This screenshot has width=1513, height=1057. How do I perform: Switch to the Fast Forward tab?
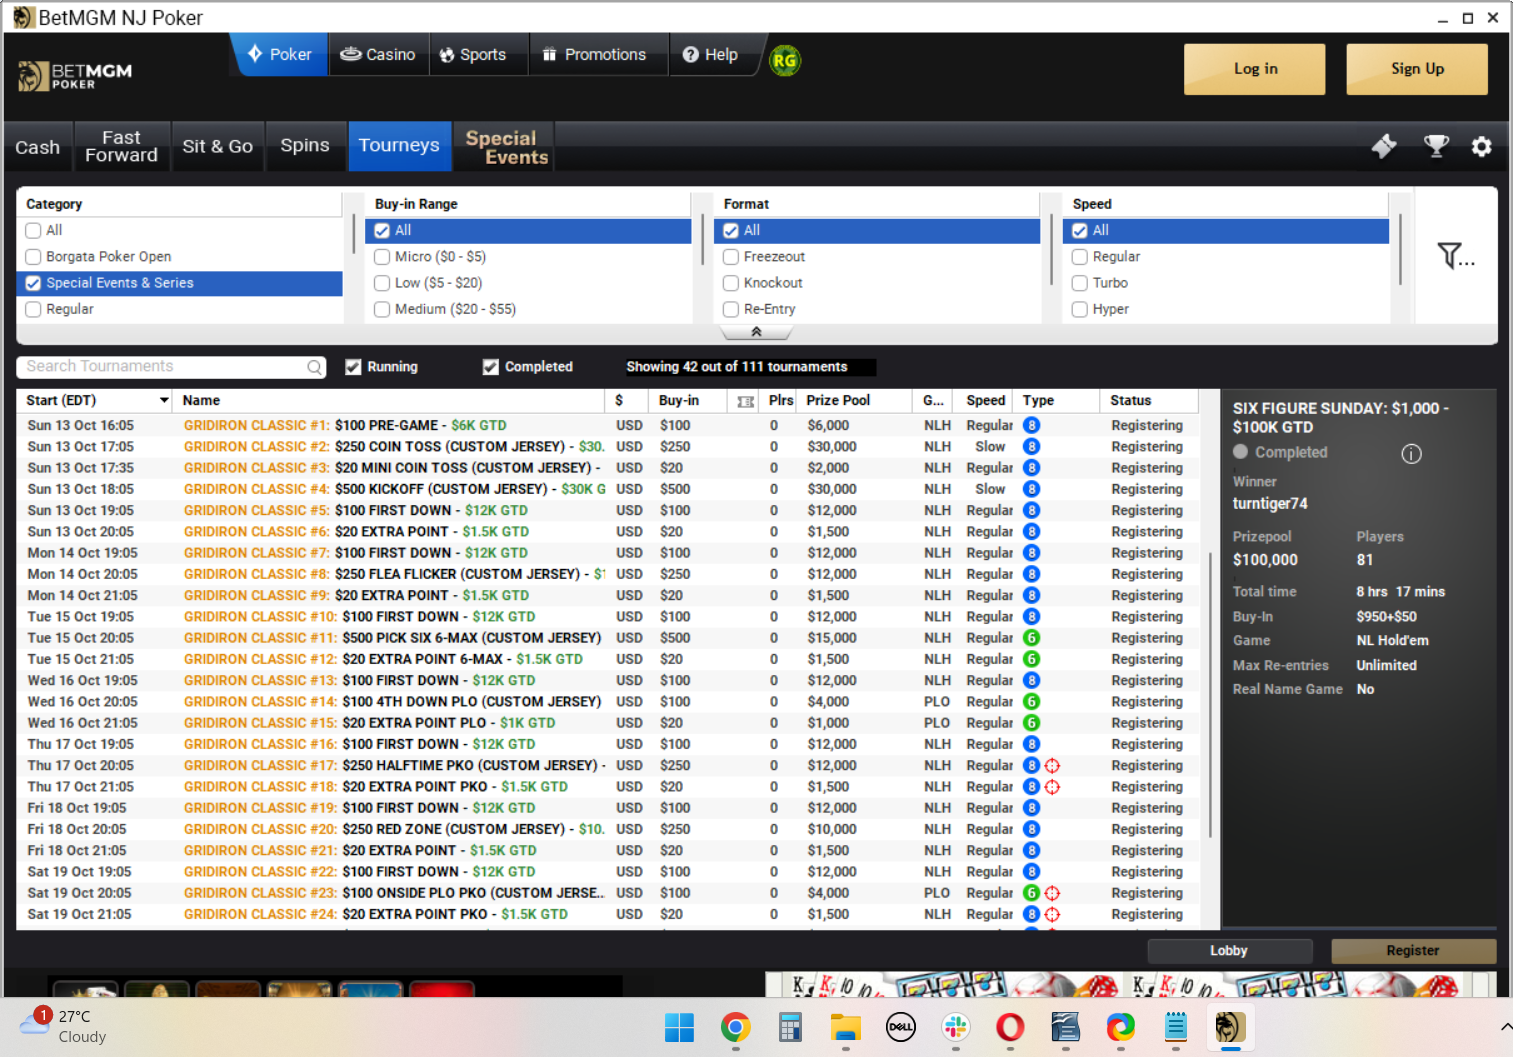[121, 147]
